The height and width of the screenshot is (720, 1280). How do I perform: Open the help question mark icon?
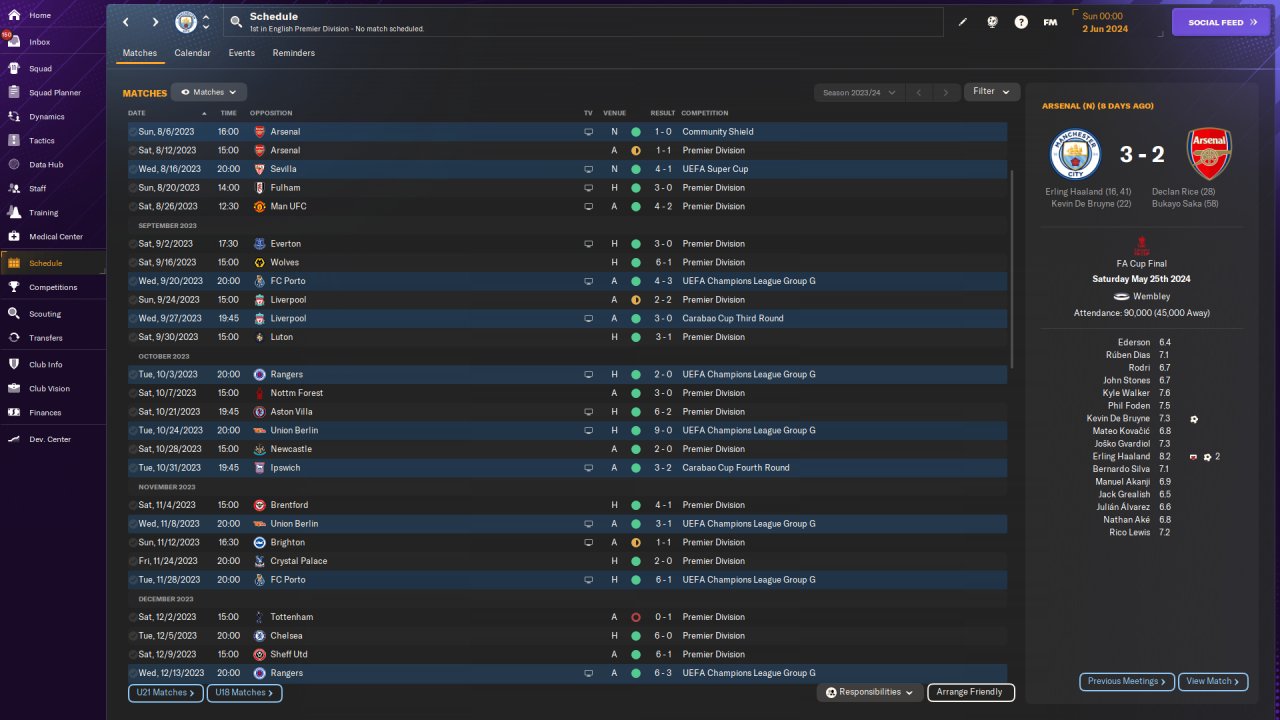click(1021, 22)
